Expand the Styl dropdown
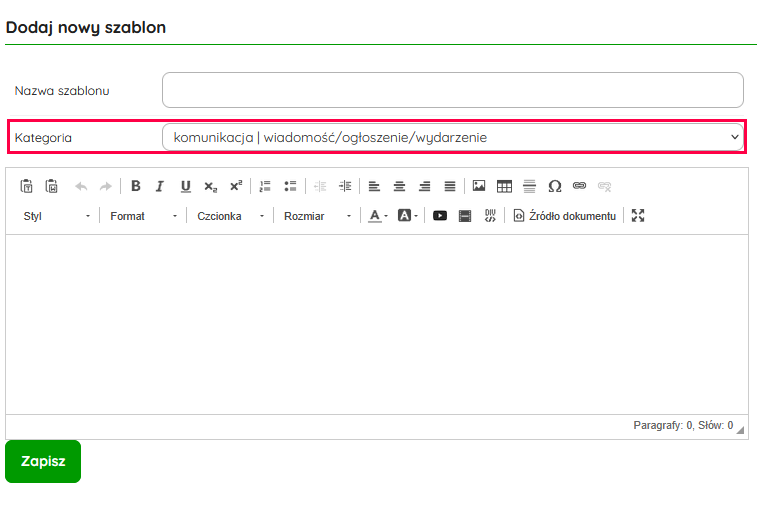 pos(56,216)
